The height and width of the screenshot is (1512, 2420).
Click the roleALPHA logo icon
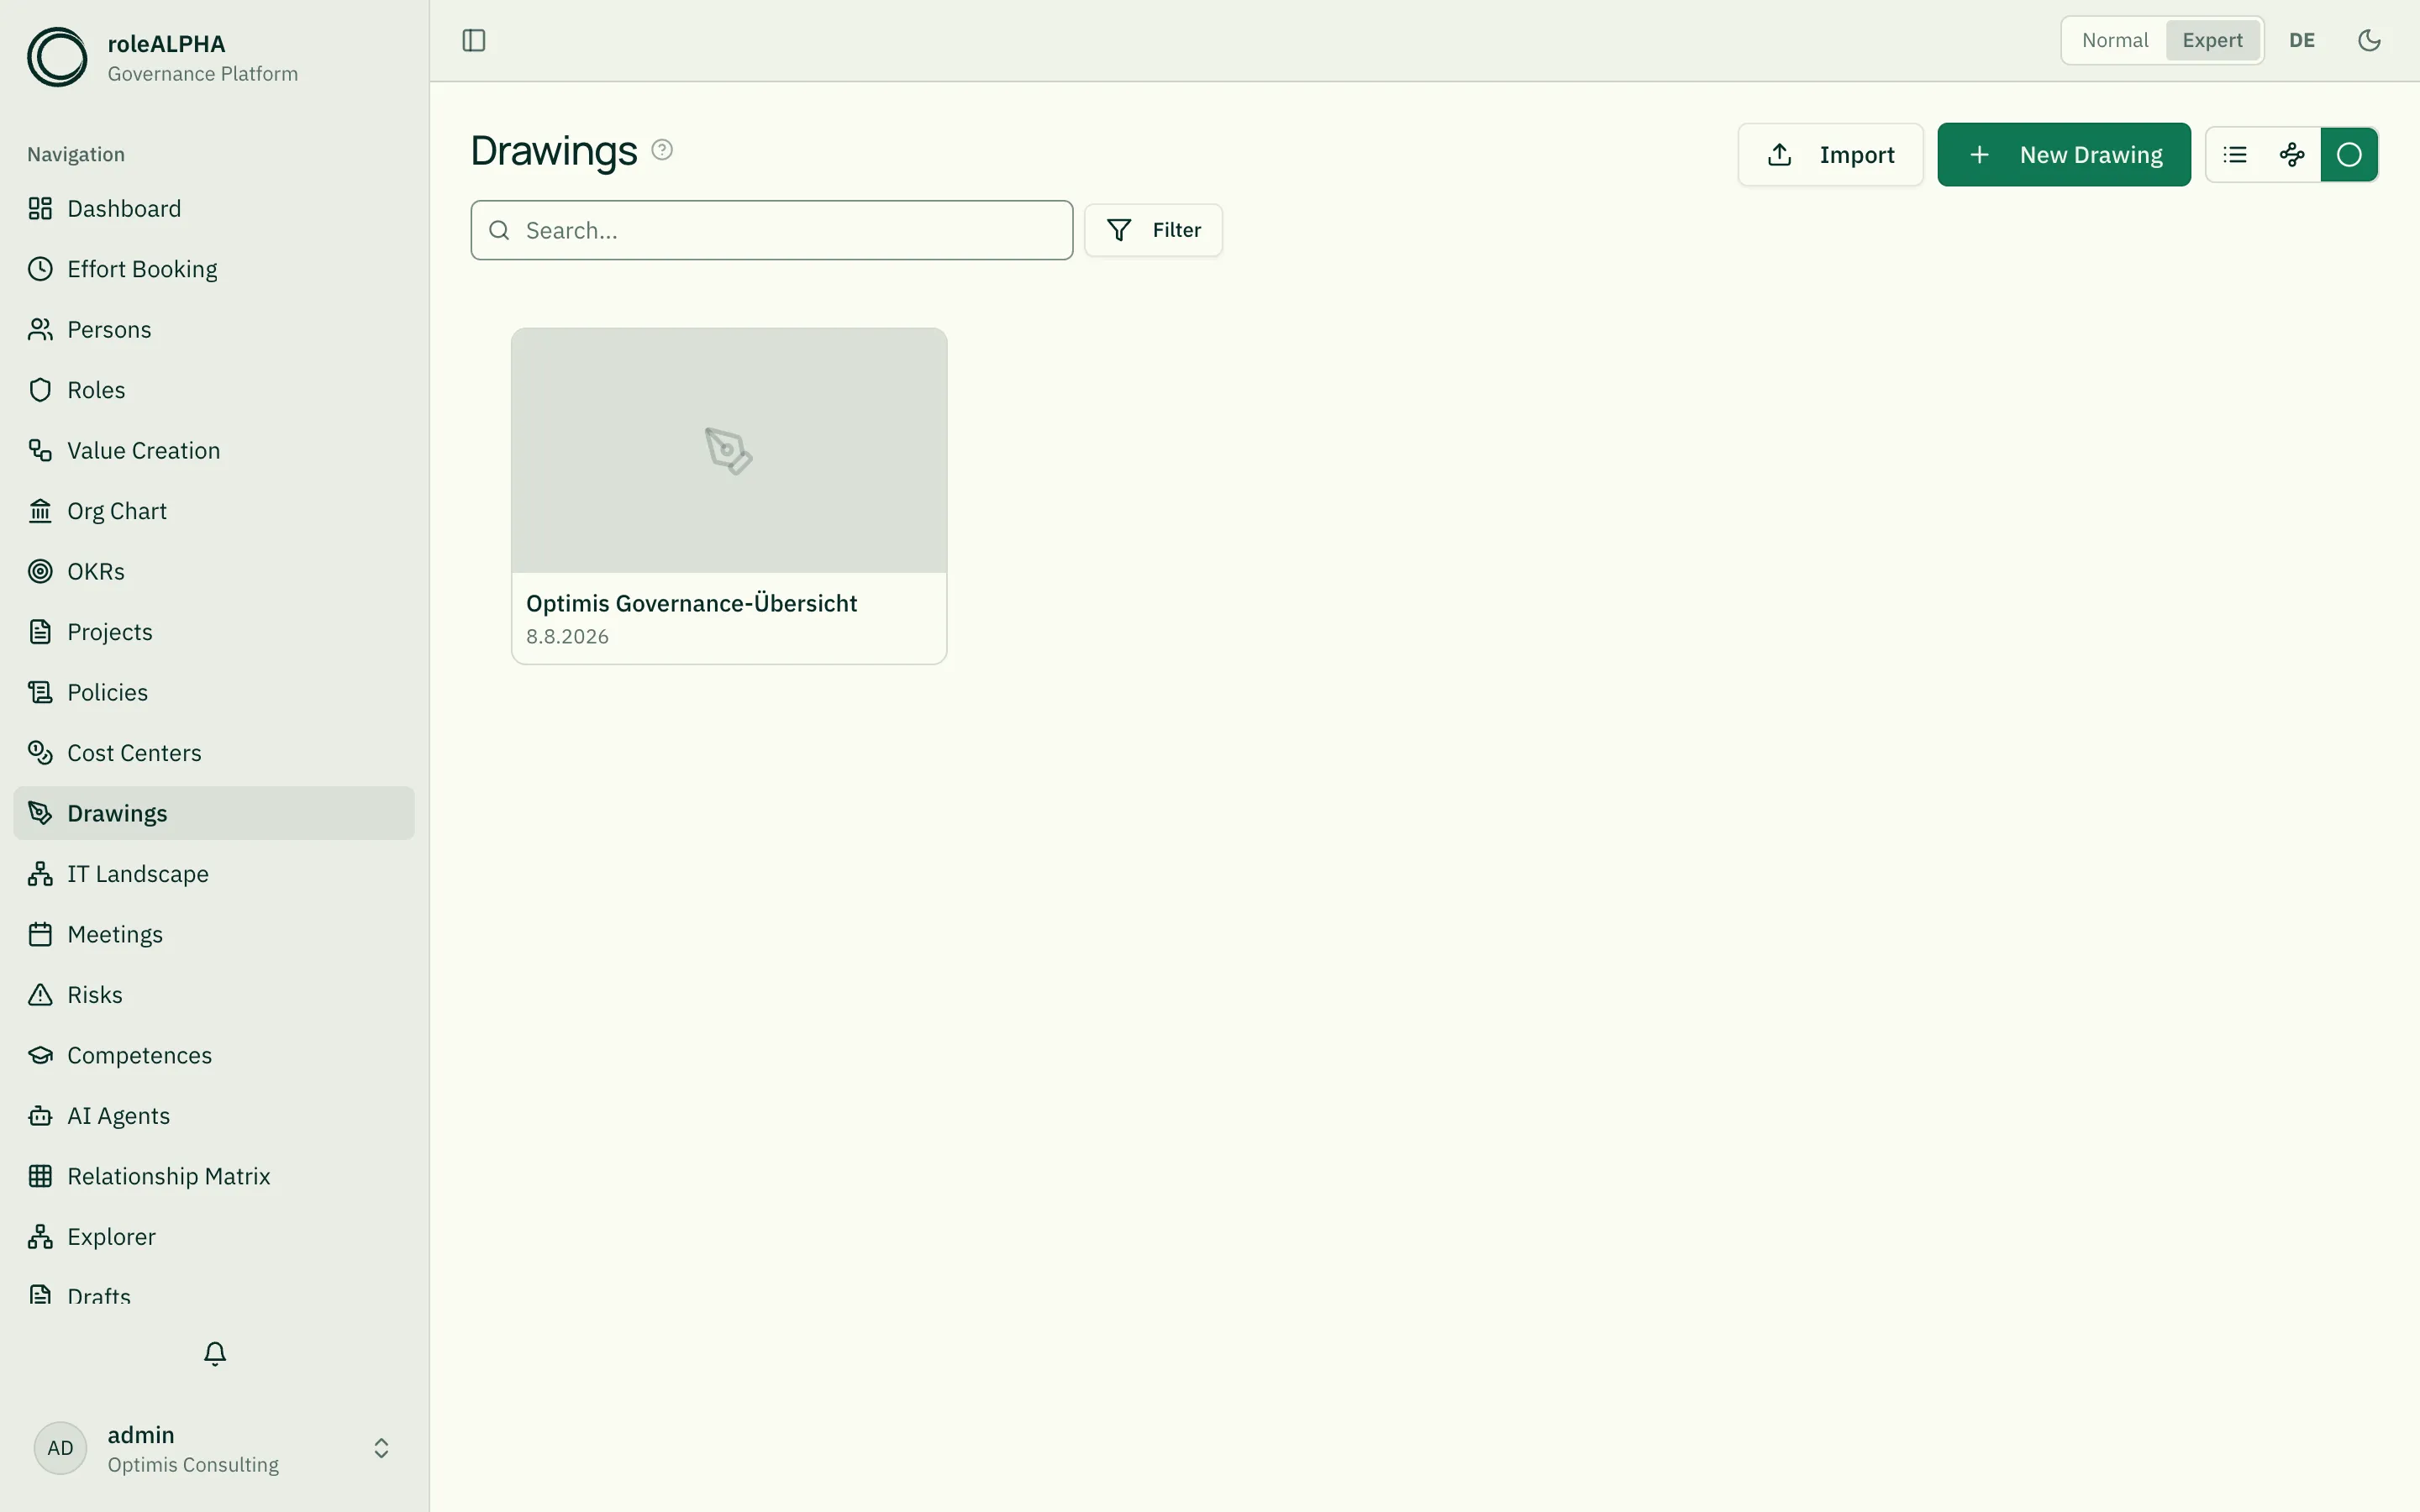pyautogui.click(x=57, y=57)
